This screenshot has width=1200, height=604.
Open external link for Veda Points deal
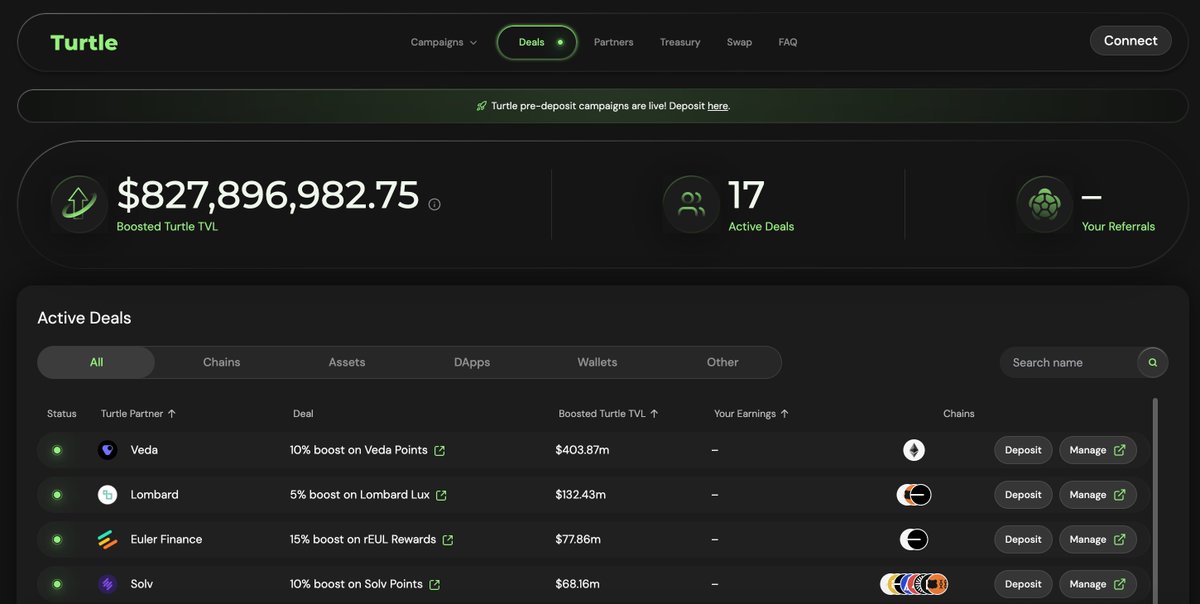point(439,451)
